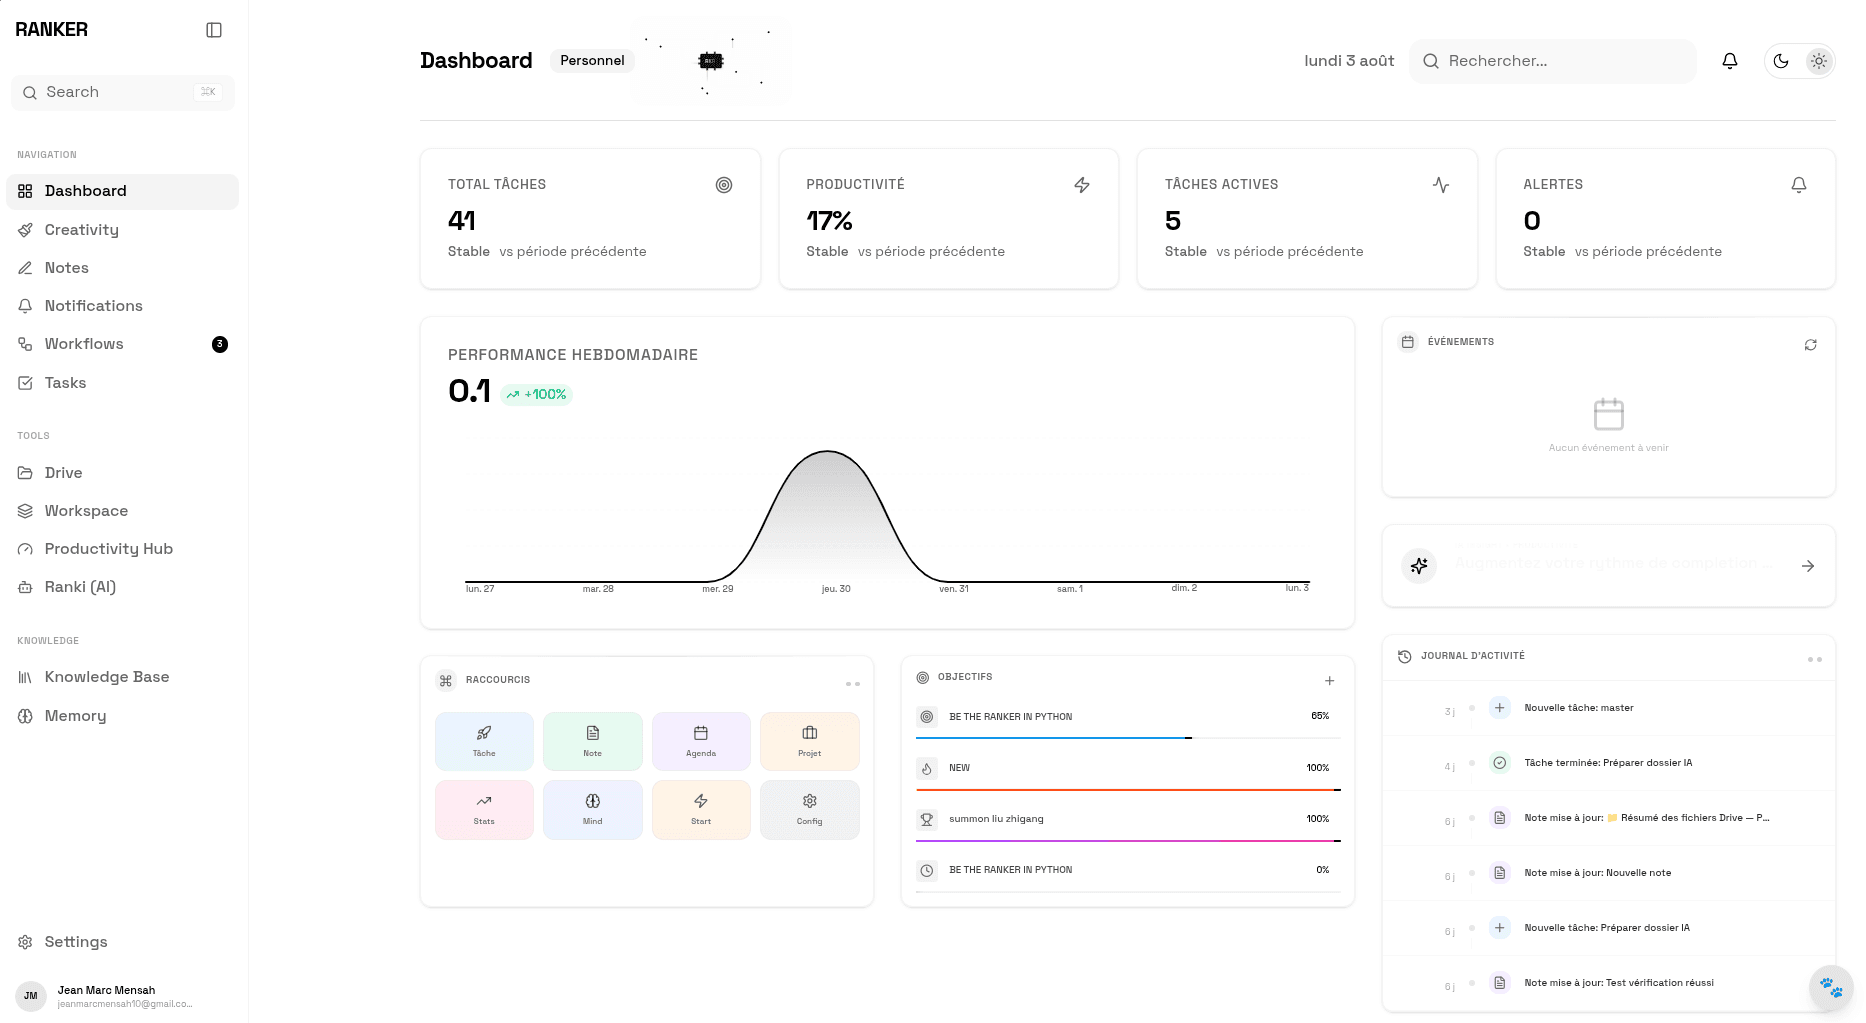Open activity 'Nouvelle tâche: Préparer dossier IA'
The width and height of the screenshot is (1866, 1023).
tap(1609, 928)
